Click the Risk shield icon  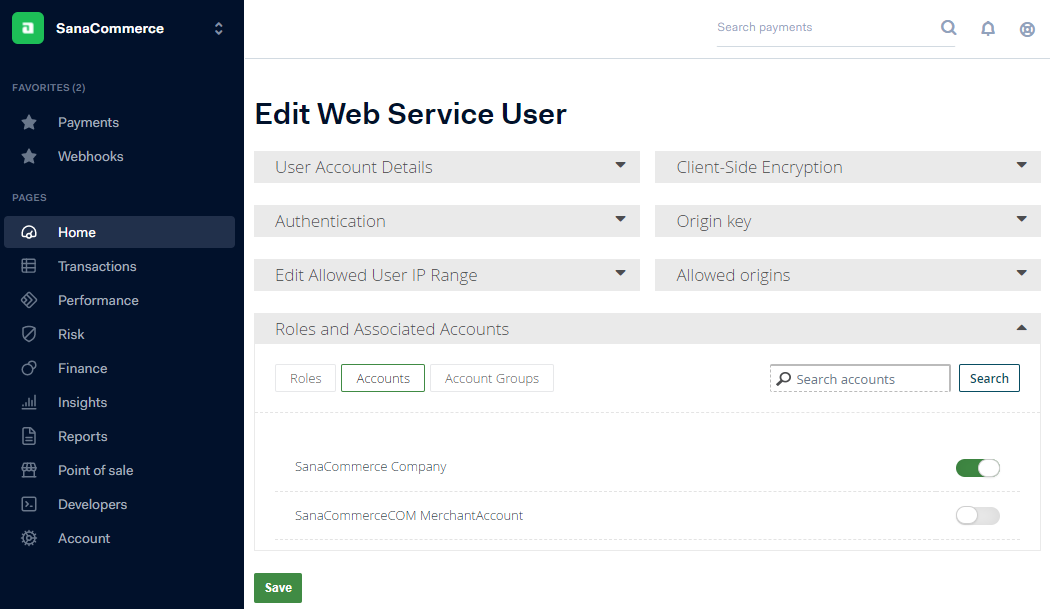(29, 334)
